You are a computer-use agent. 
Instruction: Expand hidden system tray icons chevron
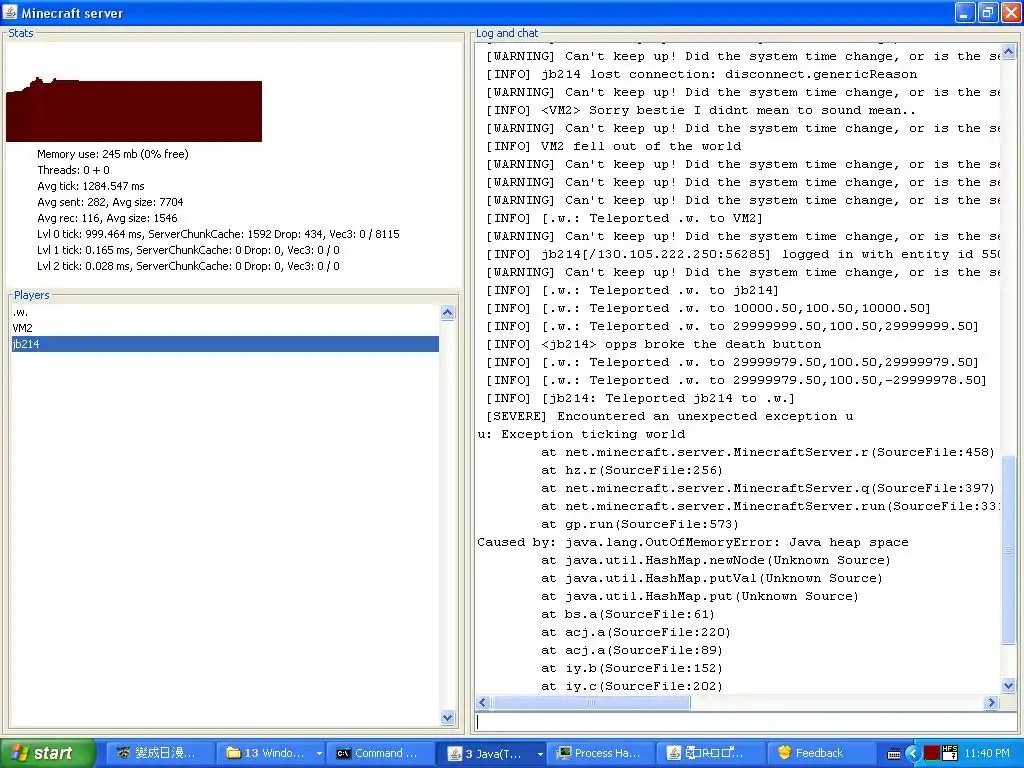coord(912,754)
